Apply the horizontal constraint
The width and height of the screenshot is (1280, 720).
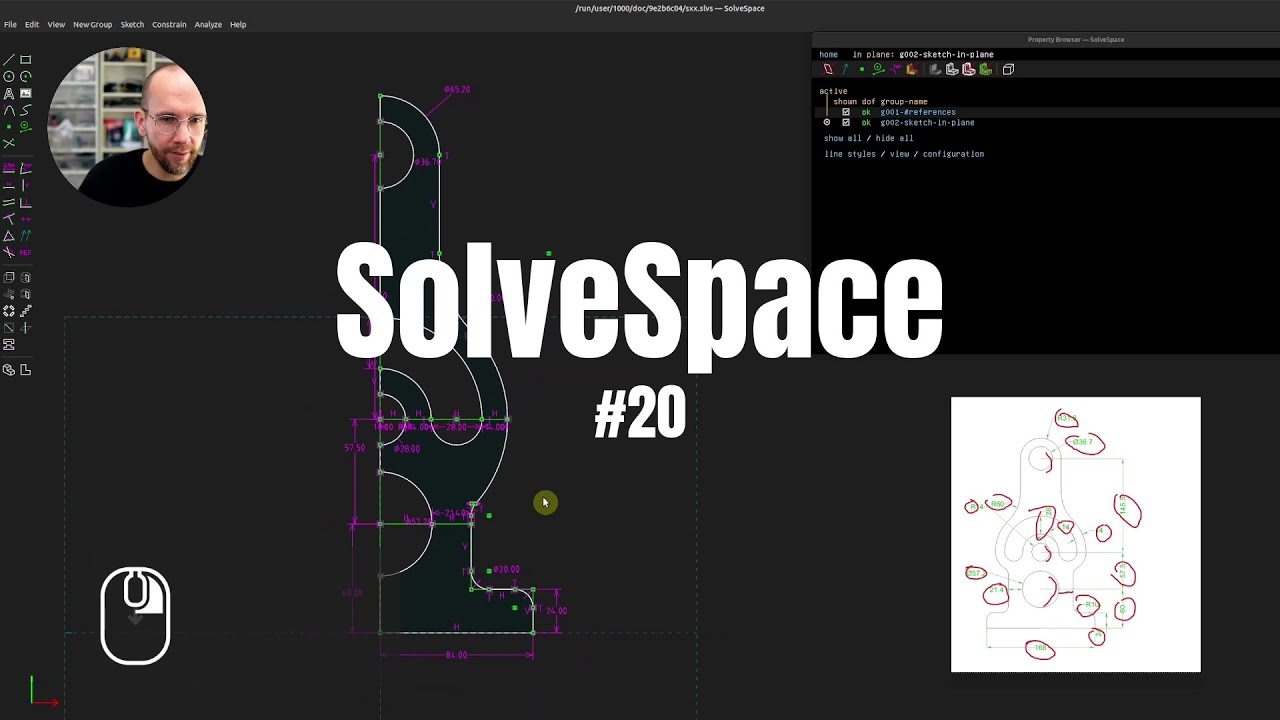[9, 184]
